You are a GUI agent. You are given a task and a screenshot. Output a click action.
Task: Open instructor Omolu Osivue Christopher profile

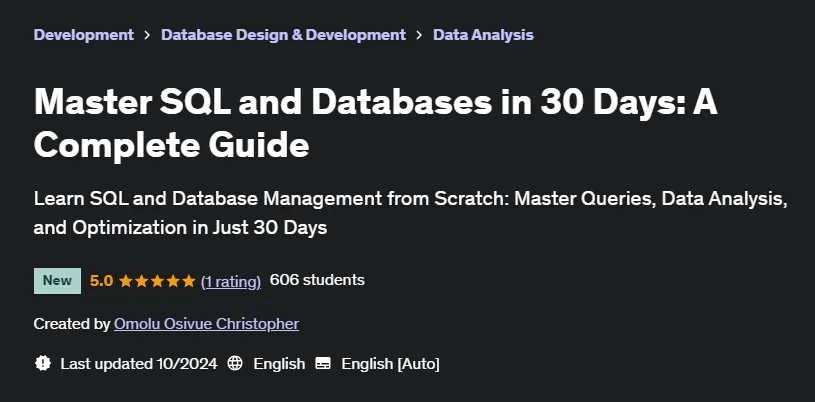(206, 324)
